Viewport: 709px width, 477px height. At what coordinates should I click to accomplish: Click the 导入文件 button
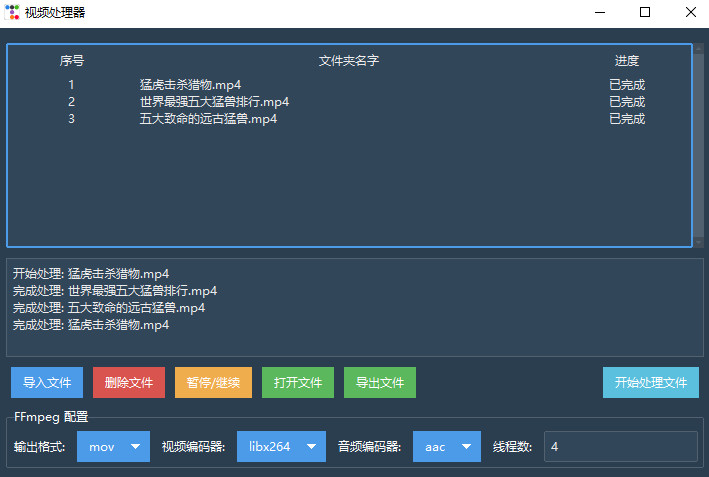click(47, 382)
